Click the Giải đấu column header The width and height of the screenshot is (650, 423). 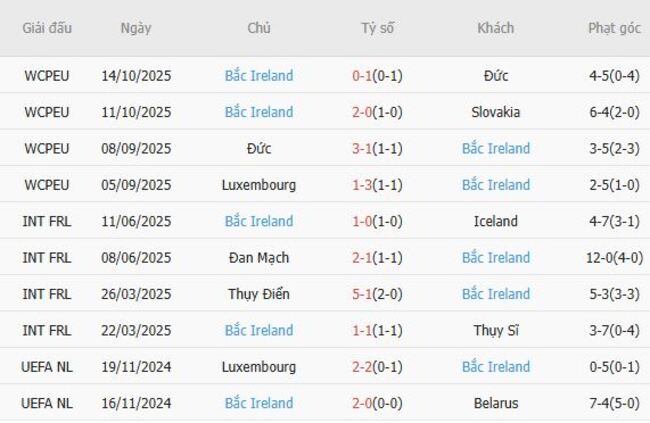[x=47, y=28]
